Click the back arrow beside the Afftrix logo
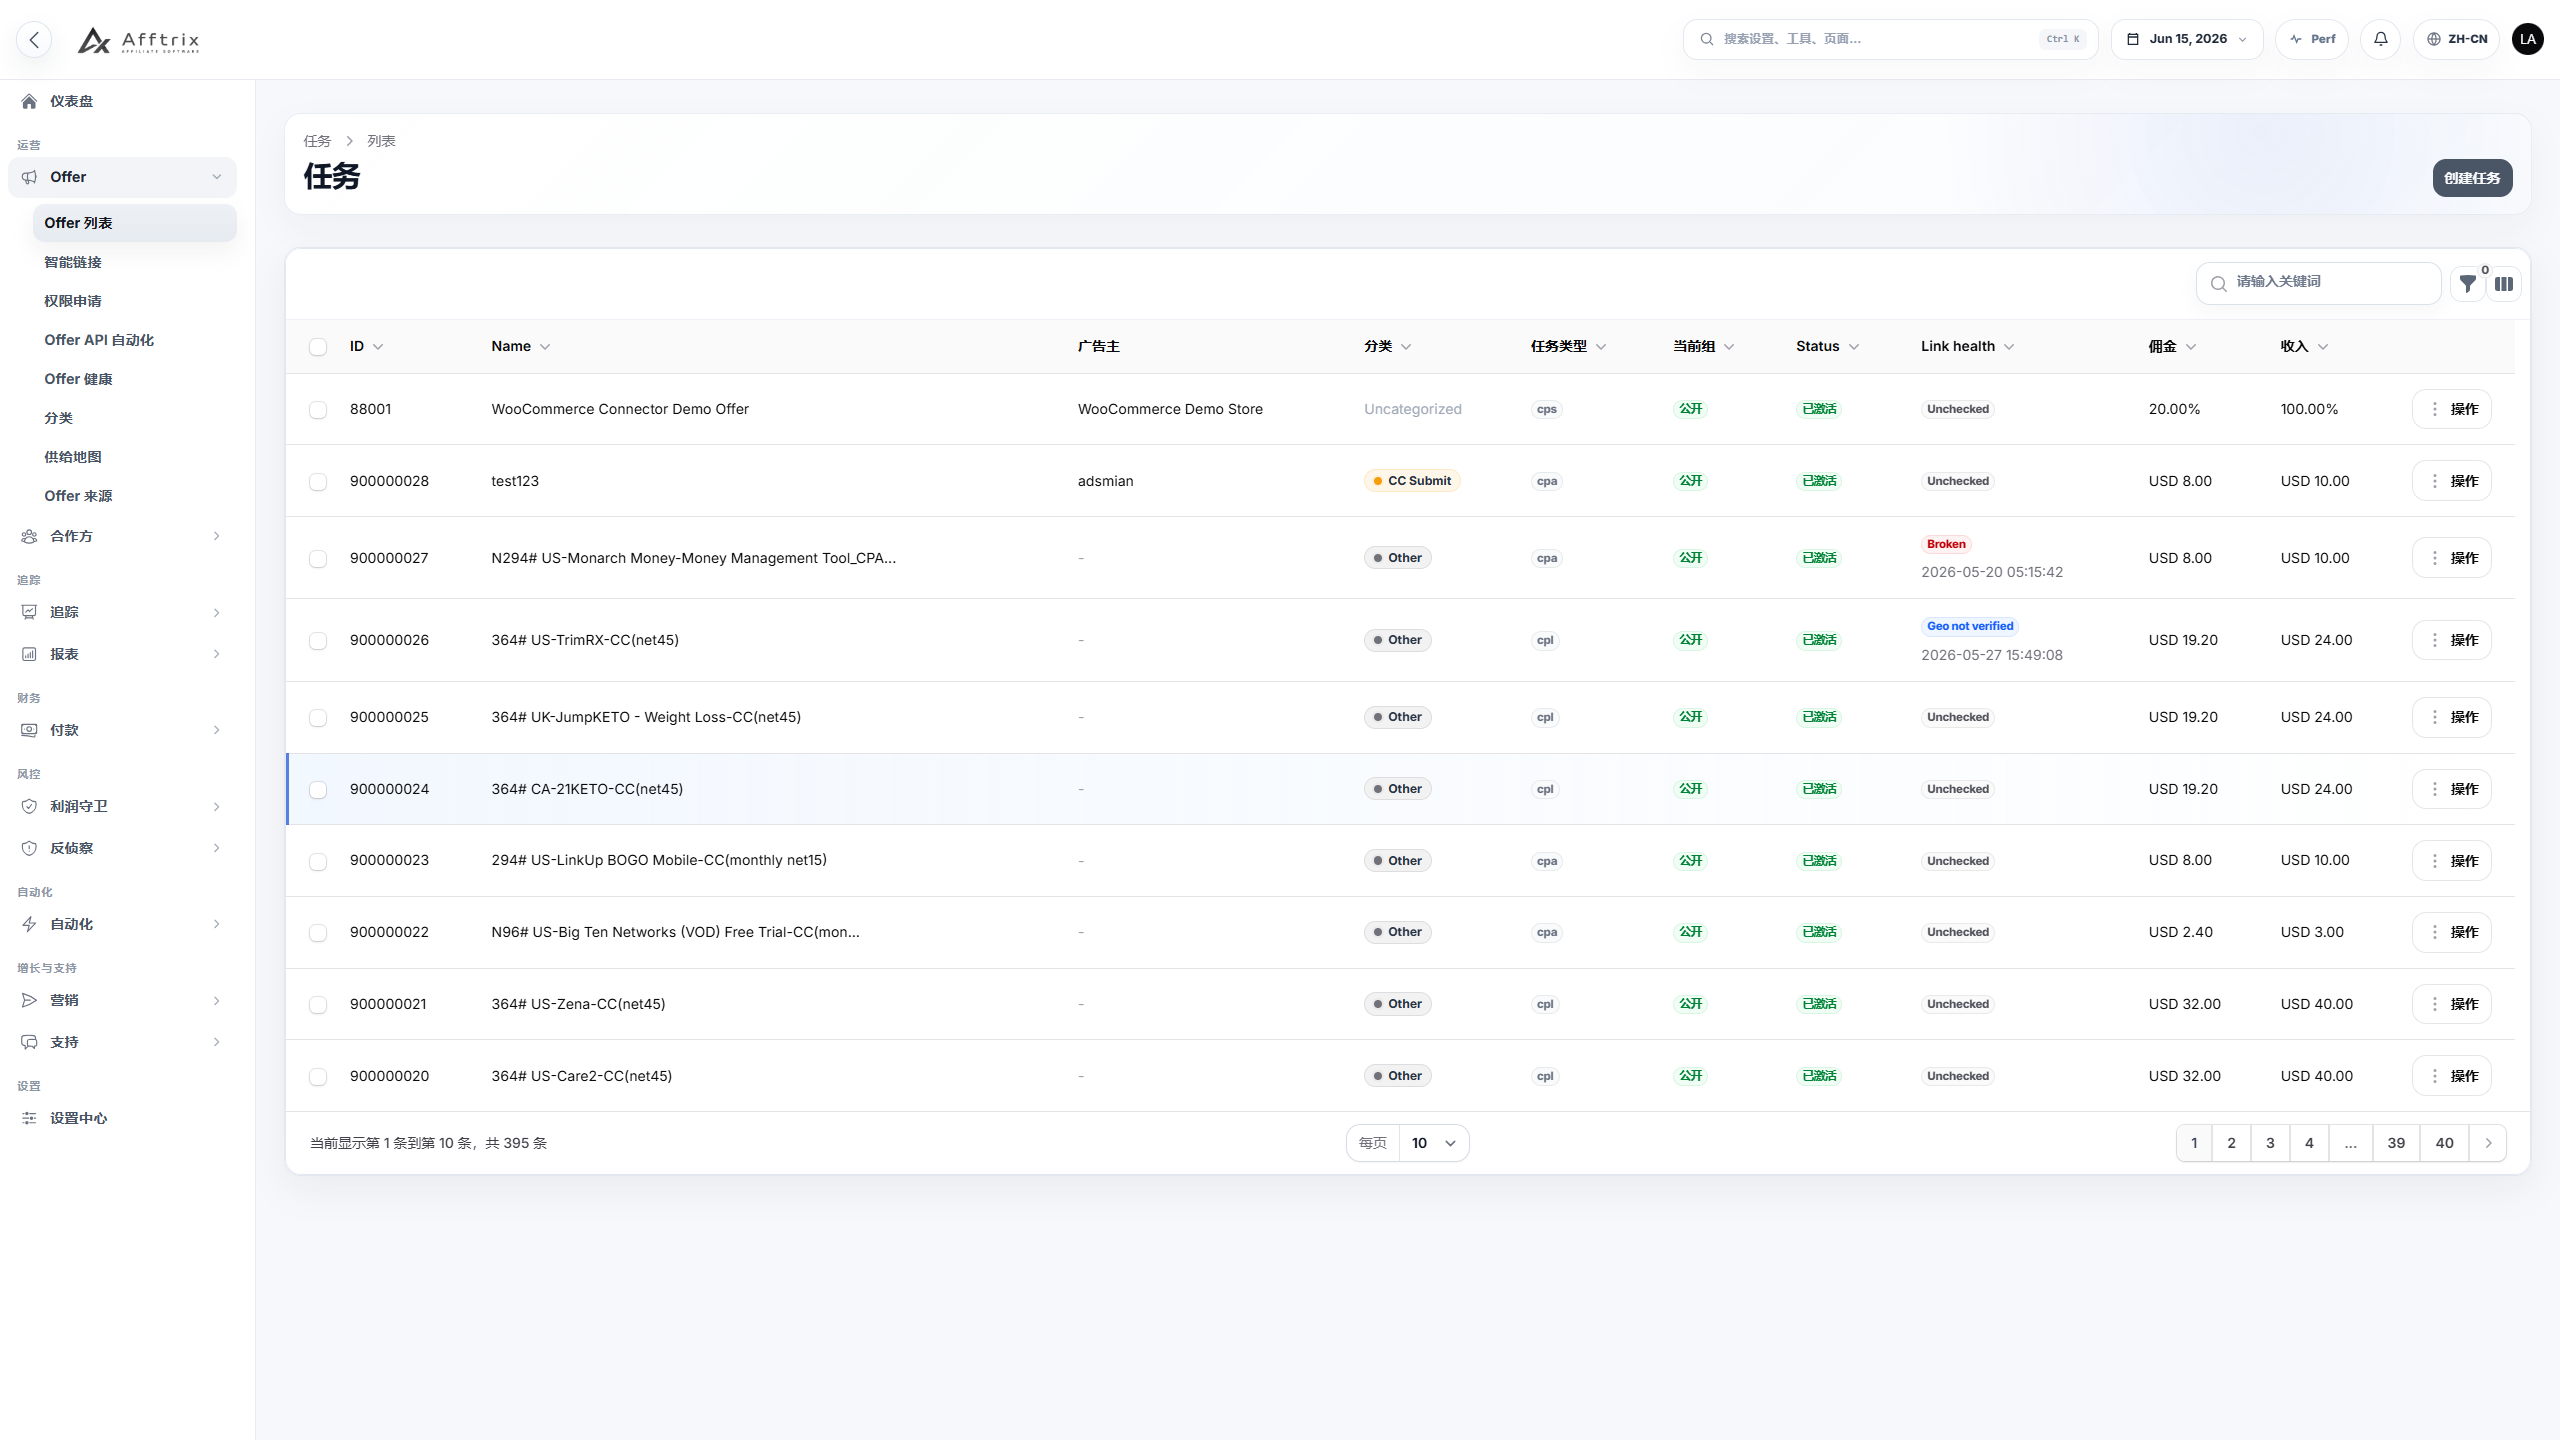 pyautogui.click(x=34, y=40)
